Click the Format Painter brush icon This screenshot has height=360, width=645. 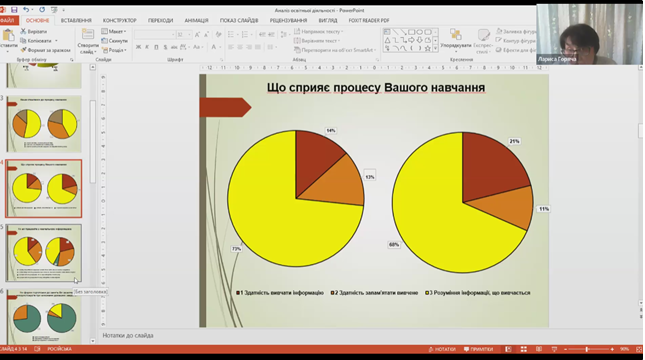[23, 50]
